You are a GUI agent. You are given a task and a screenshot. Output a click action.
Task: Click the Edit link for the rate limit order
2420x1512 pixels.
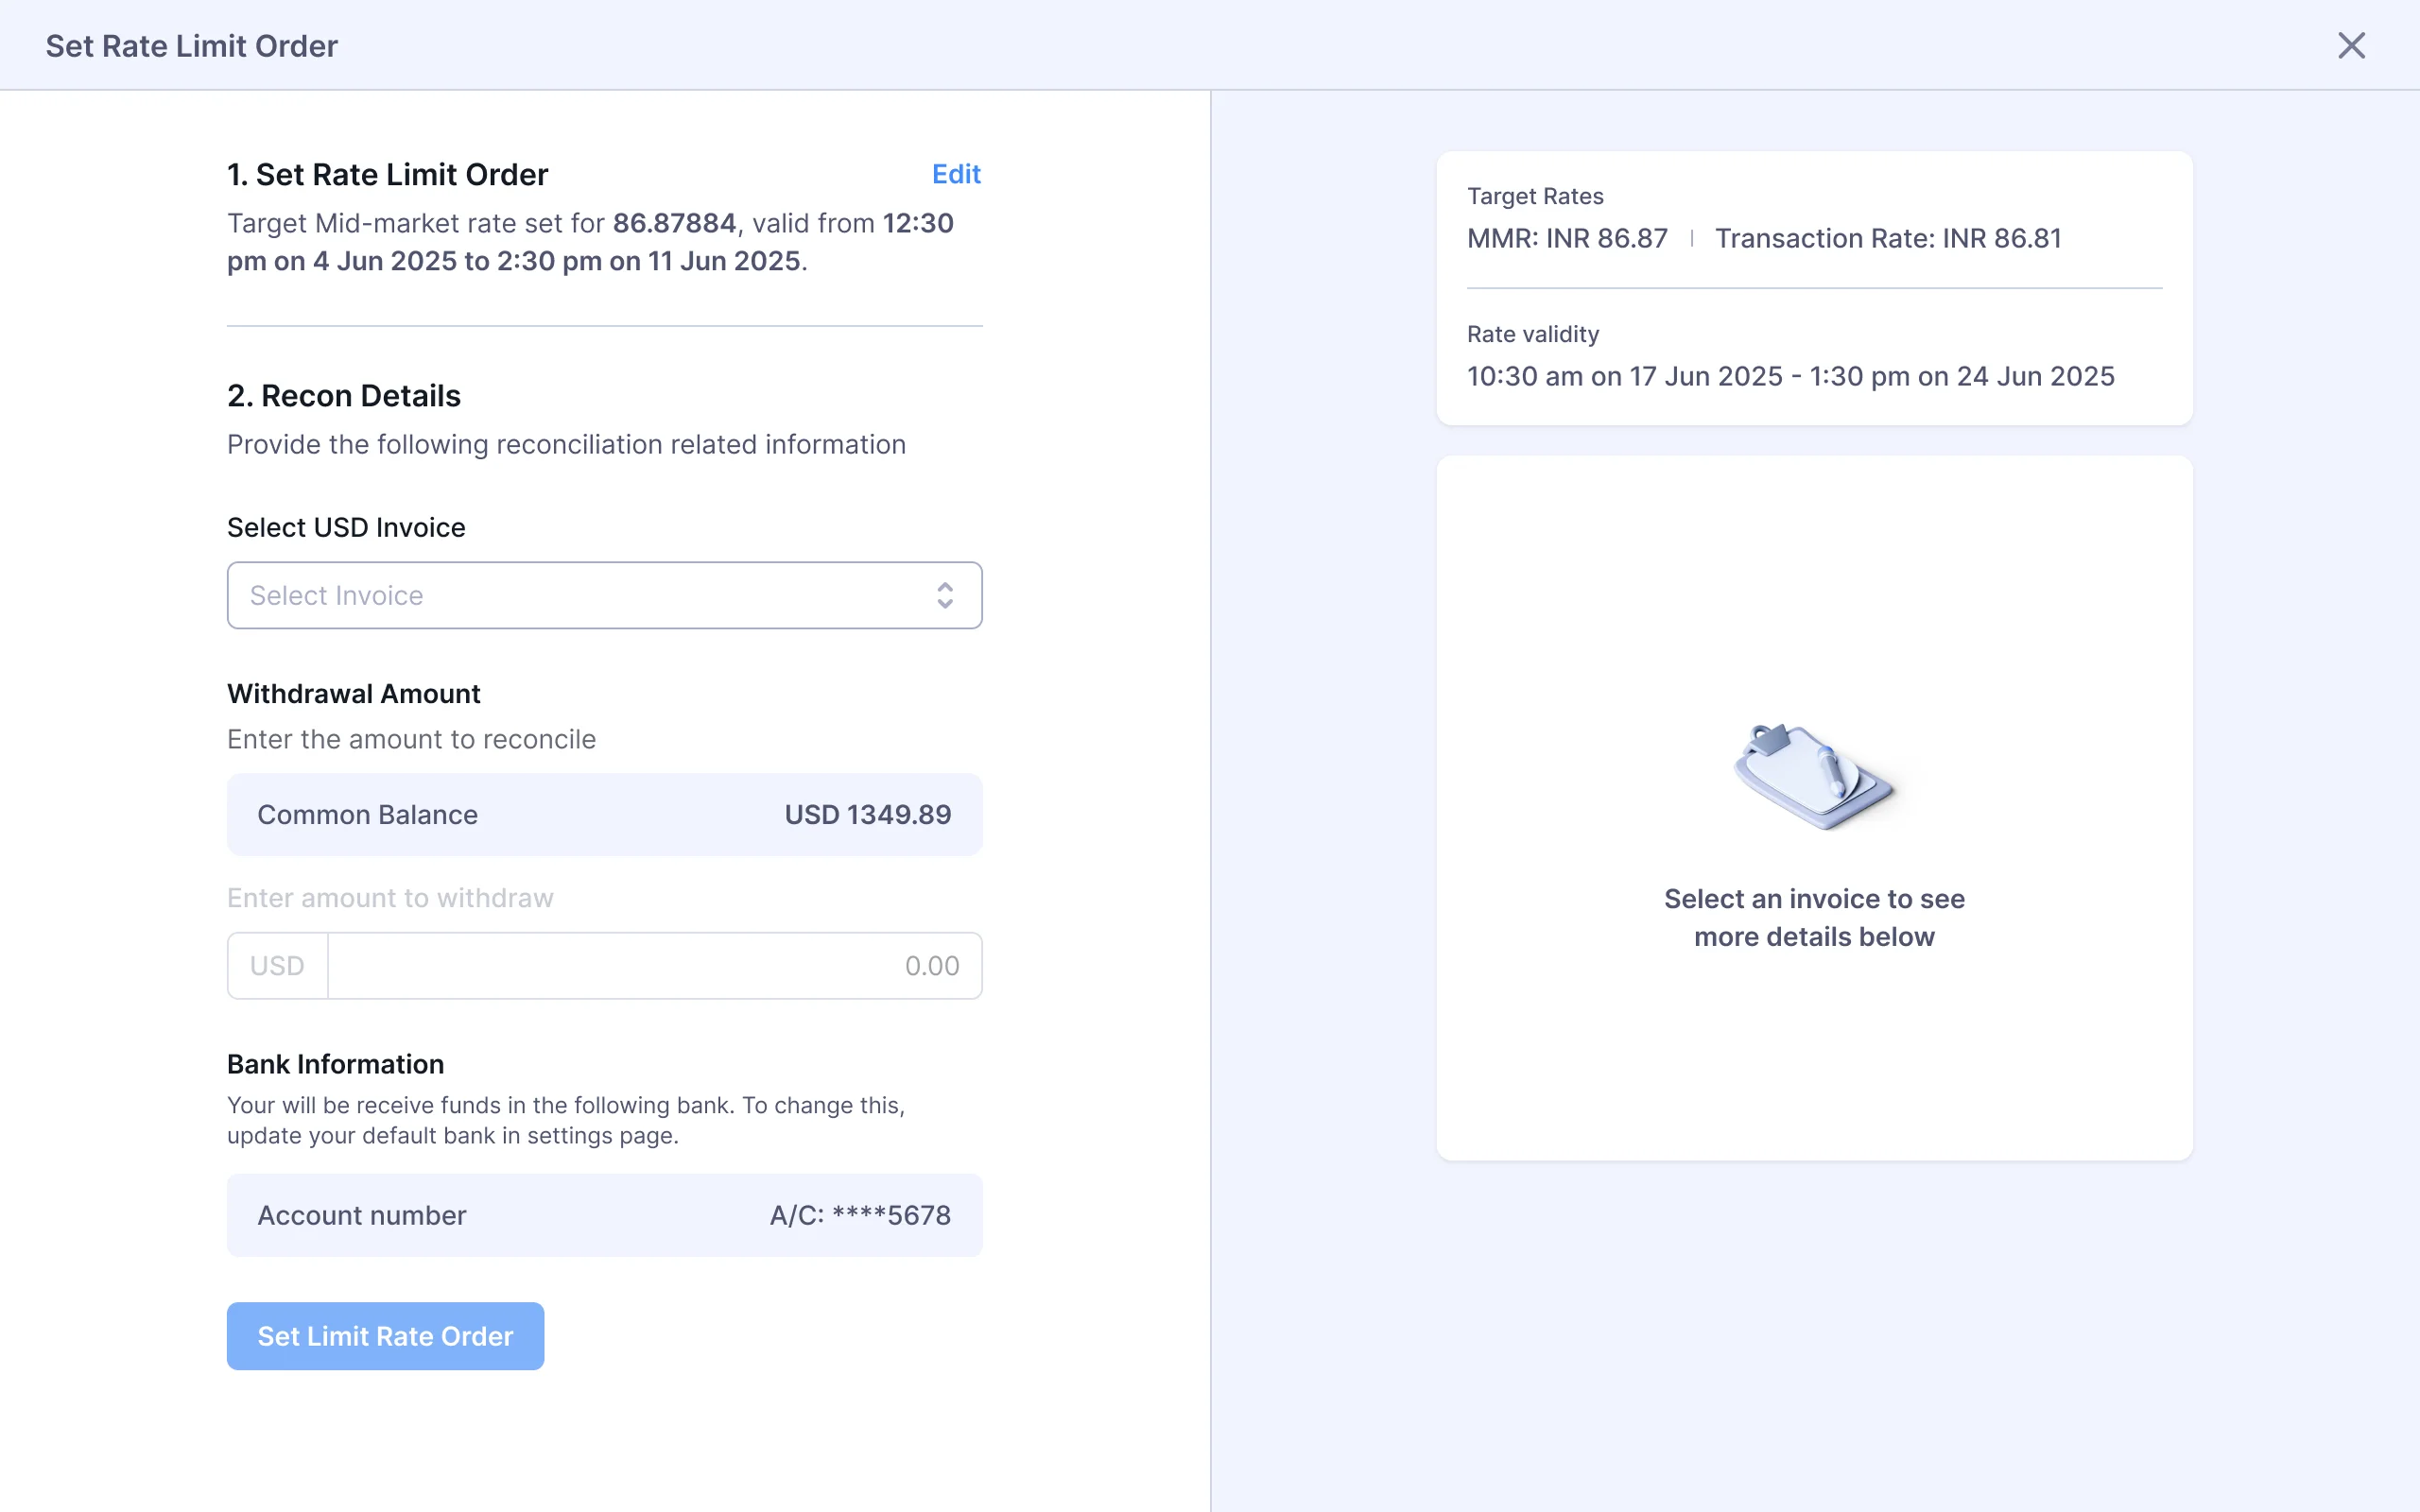[x=956, y=174]
